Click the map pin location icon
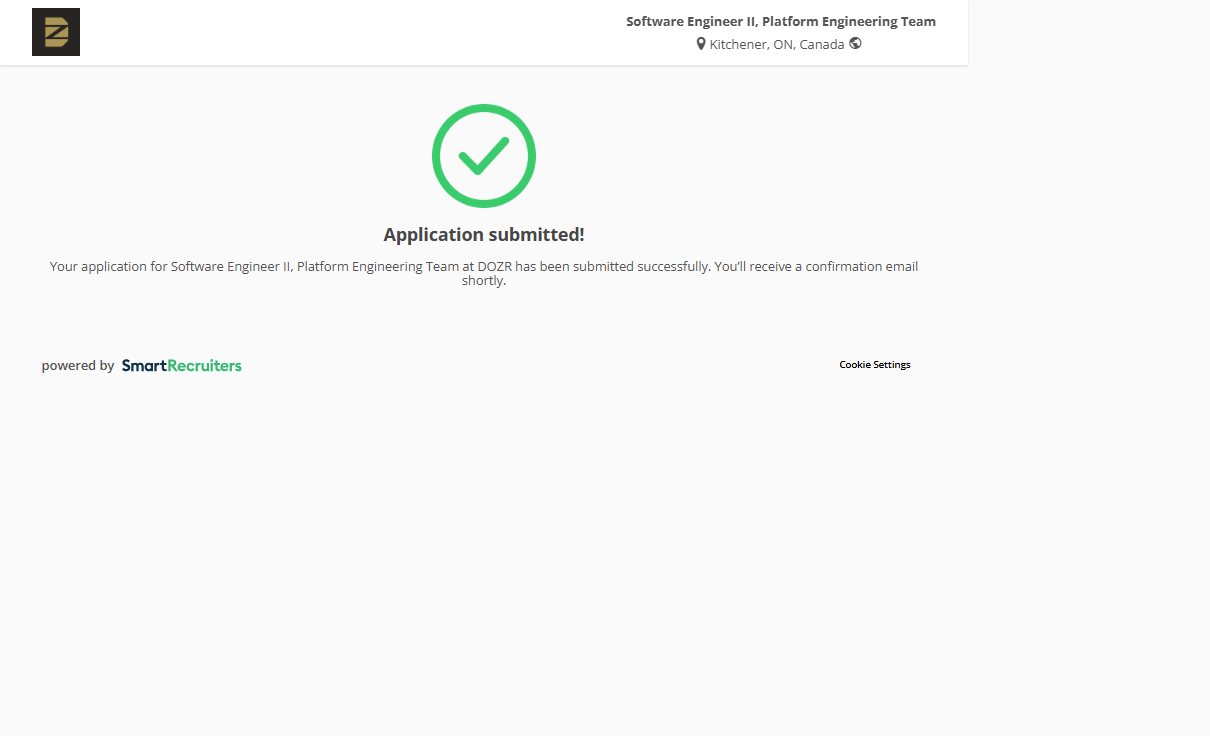Viewport: 1210px width, 736px height. pyautogui.click(x=701, y=44)
